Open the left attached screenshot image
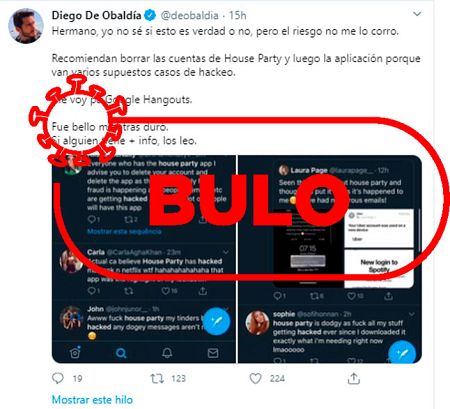Screen dimensions: 450x409 (144, 259)
